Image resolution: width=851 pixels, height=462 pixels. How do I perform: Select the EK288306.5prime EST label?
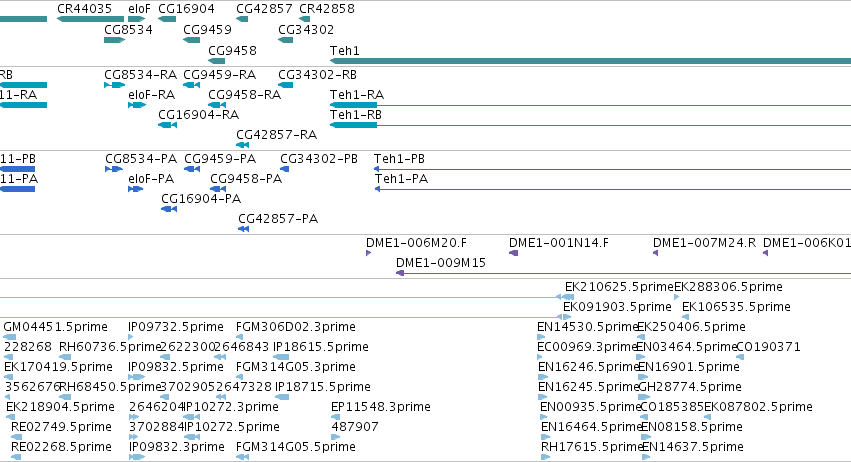pos(728,287)
